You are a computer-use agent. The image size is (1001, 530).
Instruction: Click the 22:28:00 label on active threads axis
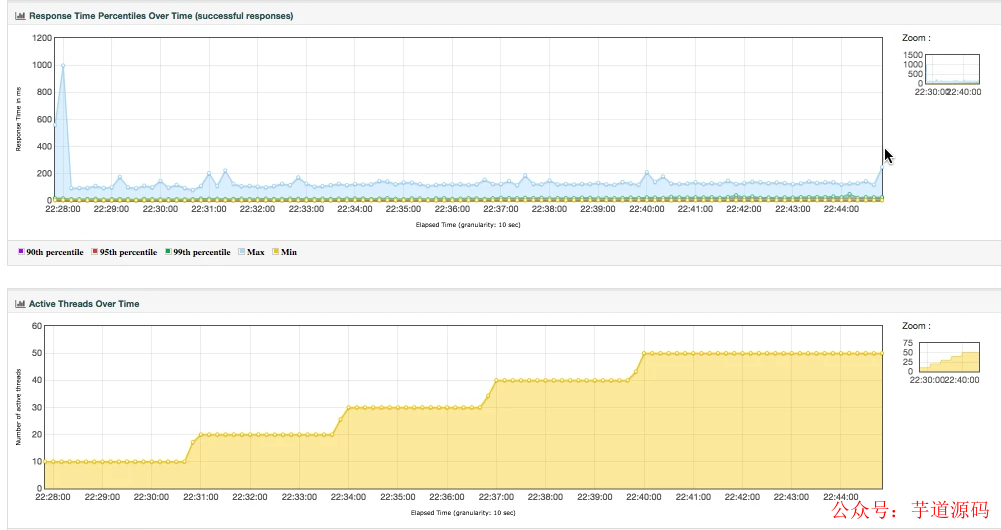(53, 497)
